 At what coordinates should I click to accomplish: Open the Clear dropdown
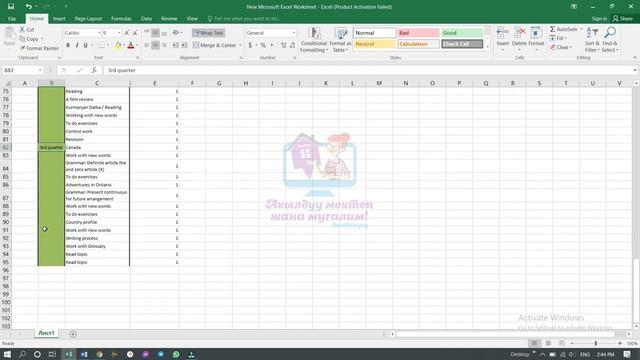click(560, 47)
